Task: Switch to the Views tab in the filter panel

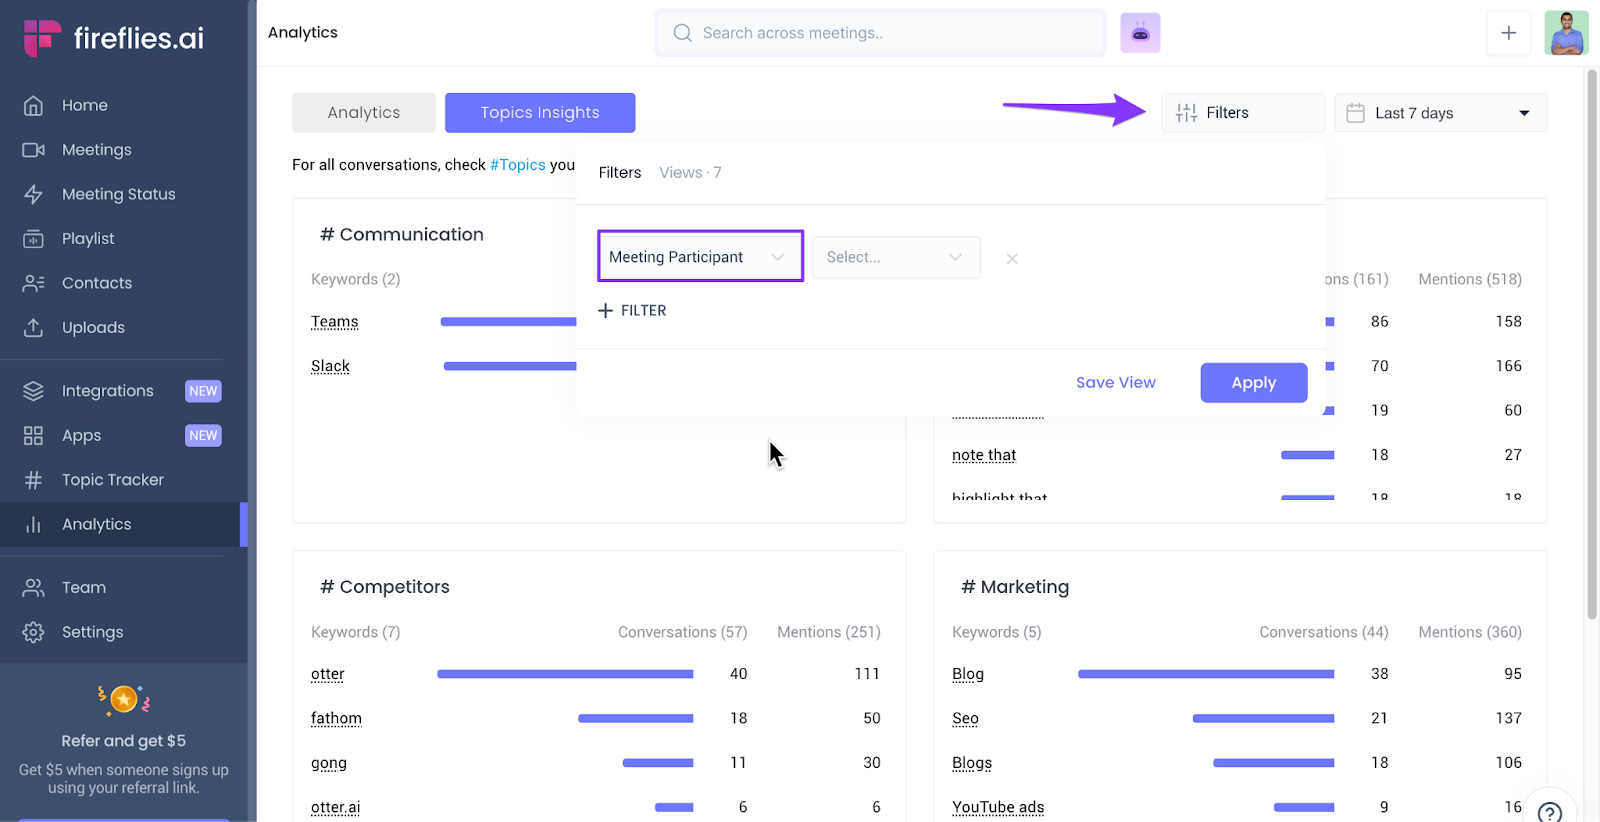Action: [x=690, y=173]
